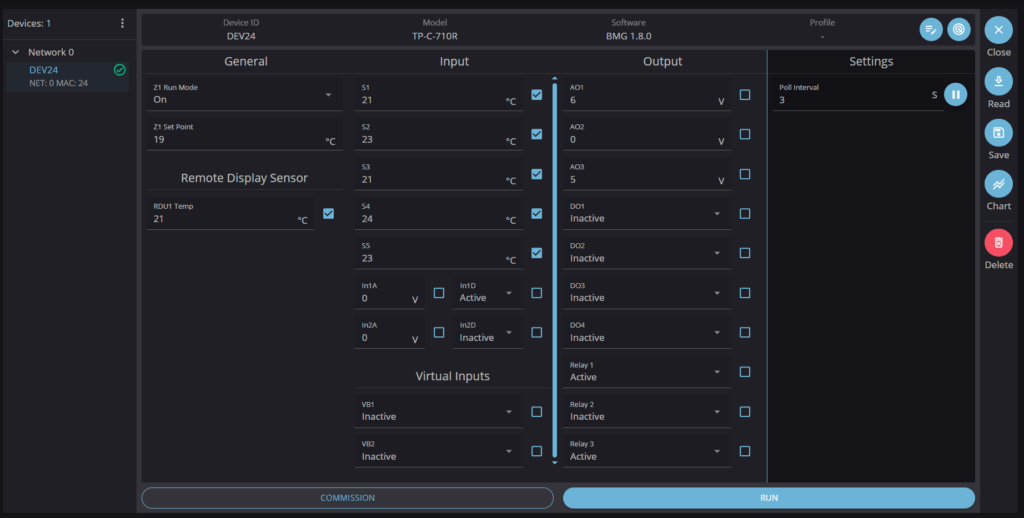Click the model text TP-C-710R
1024x518 pixels.
coord(434,37)
